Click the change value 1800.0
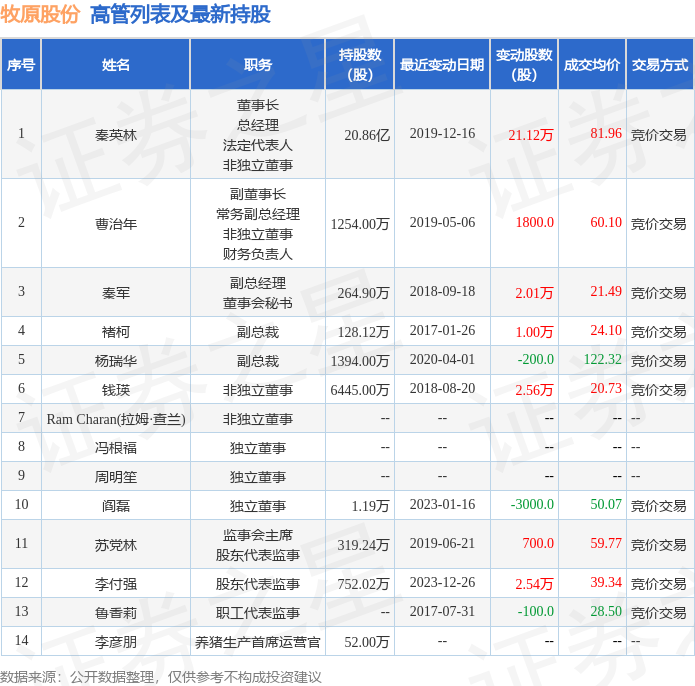This screenshot has width=695, height=686. point(535,222)
